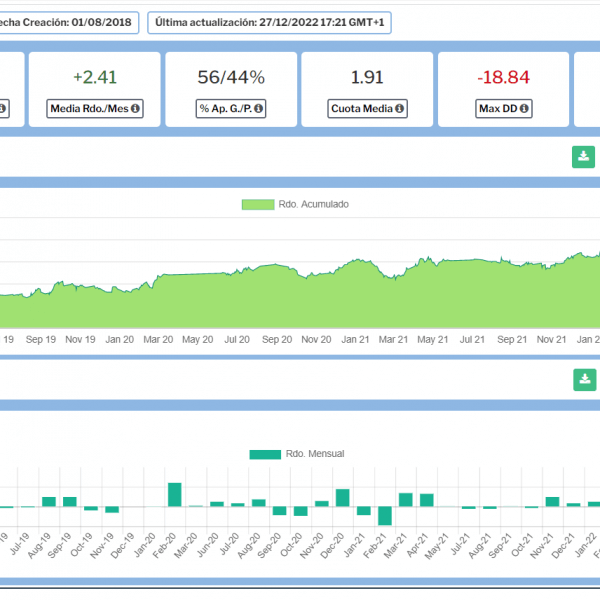Image resolution: width=600 pixels, height=600 pixels.
Task: Click the Jan 21 axis label on the accumulated chart
Action: pos(355,339)
